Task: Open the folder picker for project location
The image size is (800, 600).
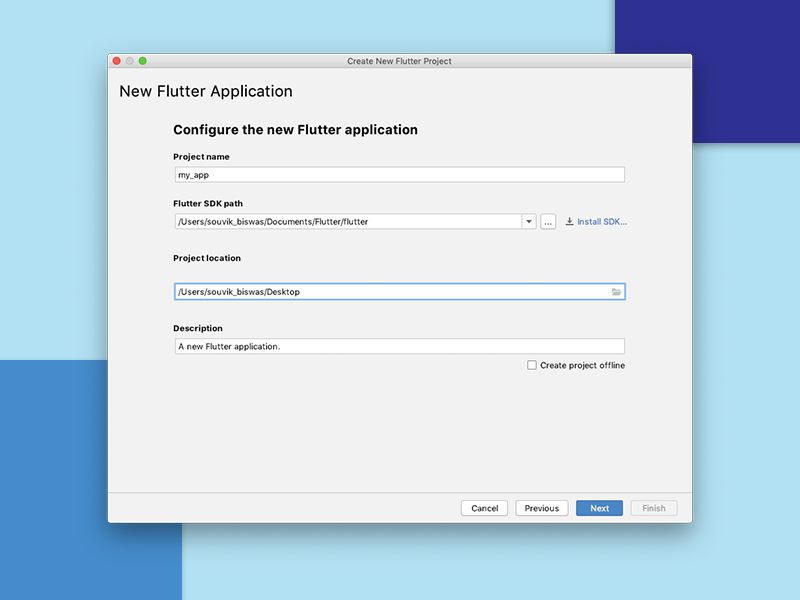Action: [615, 290]
